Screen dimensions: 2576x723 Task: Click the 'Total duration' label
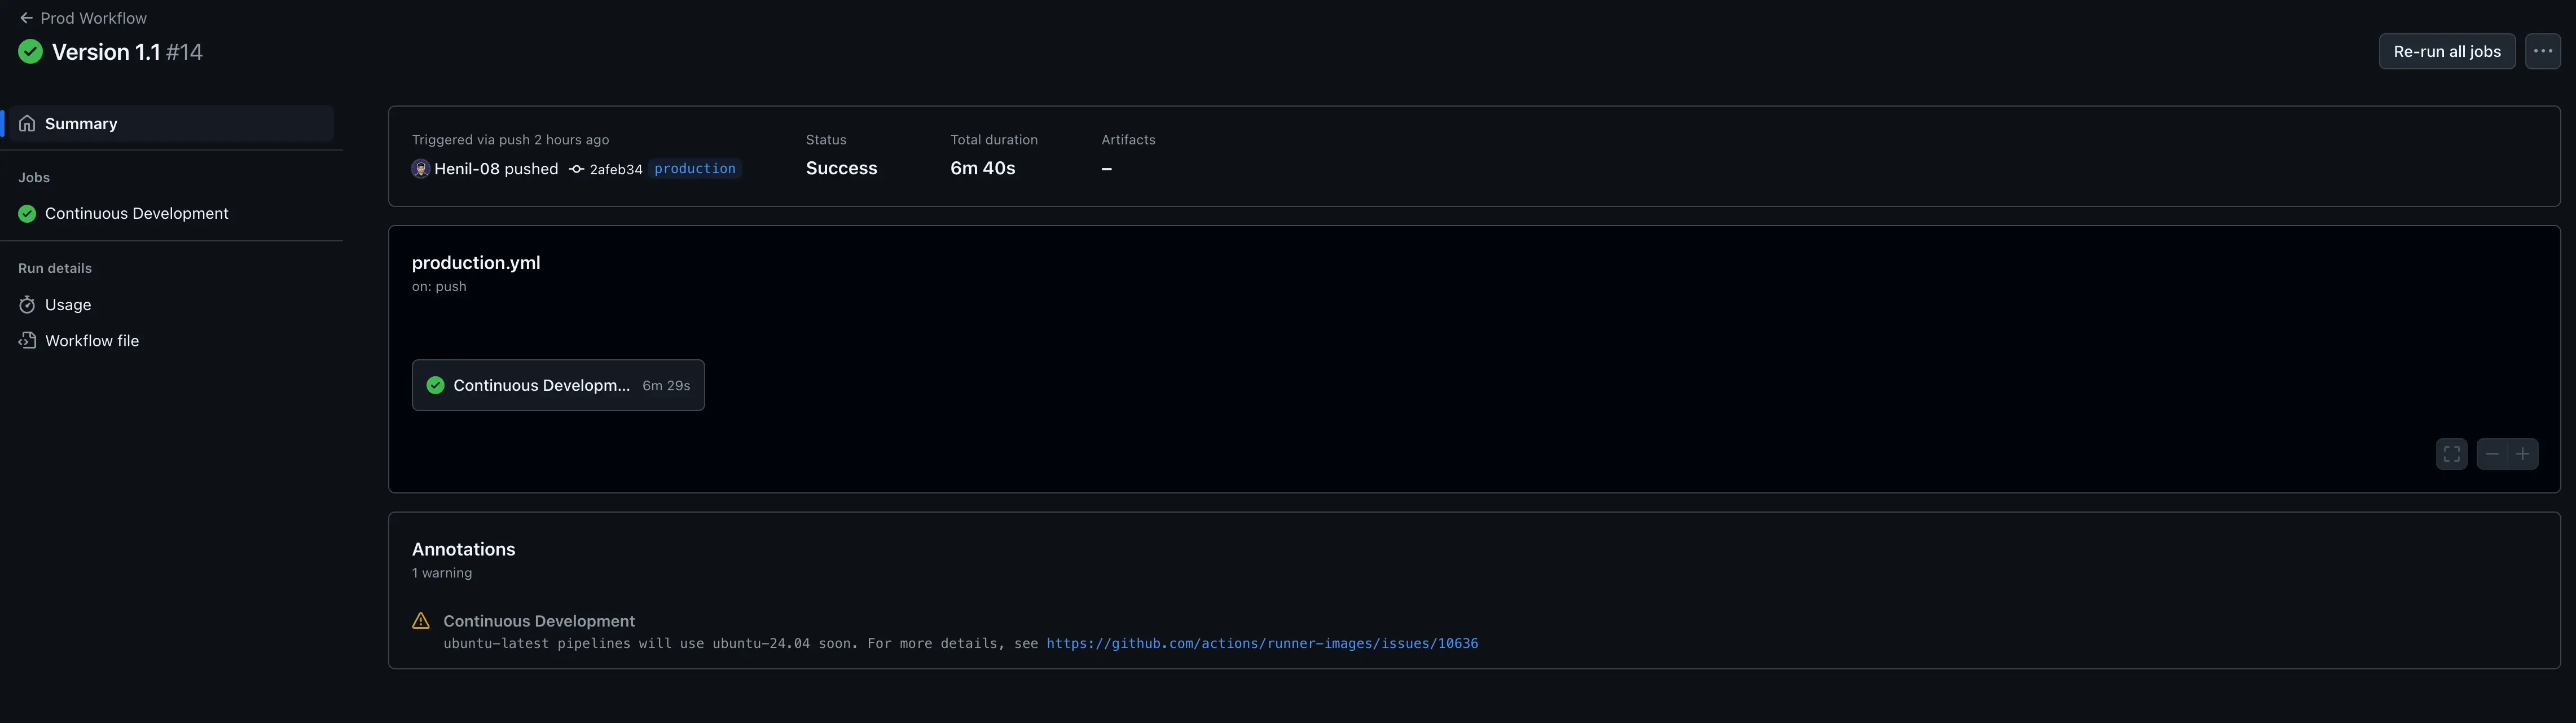994,140
